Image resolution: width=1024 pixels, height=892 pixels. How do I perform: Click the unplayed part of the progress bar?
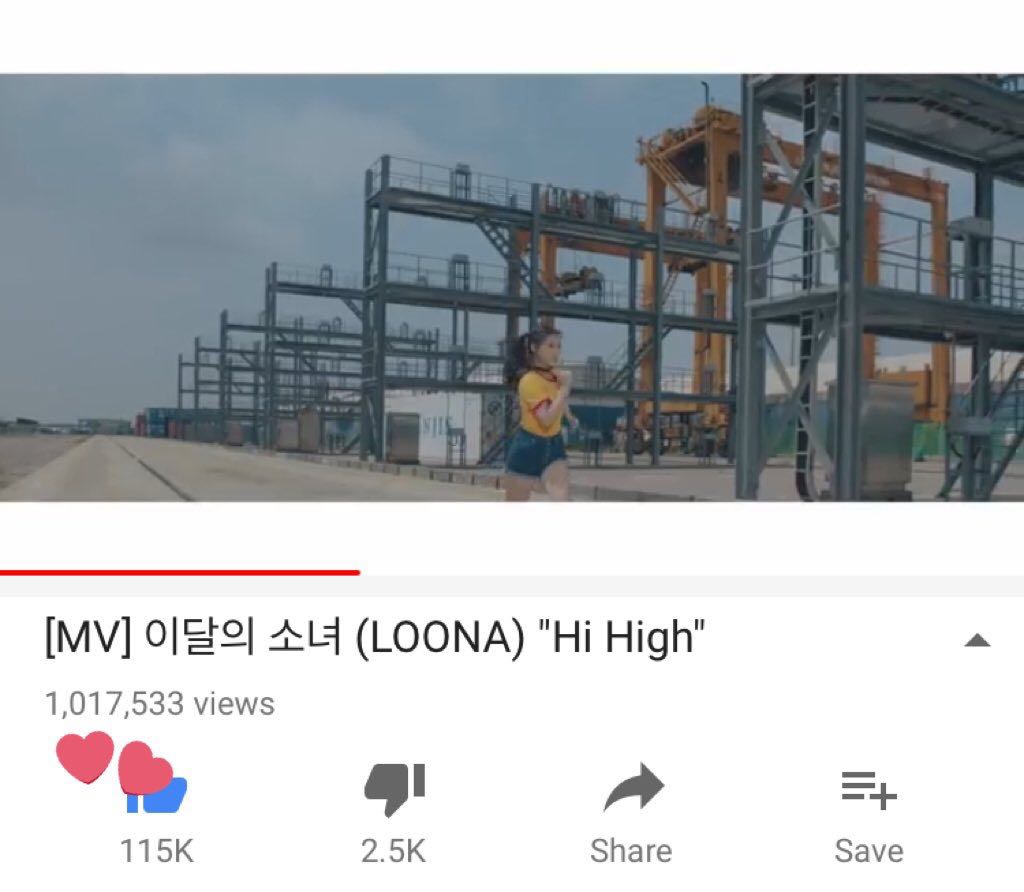(692, 573)
